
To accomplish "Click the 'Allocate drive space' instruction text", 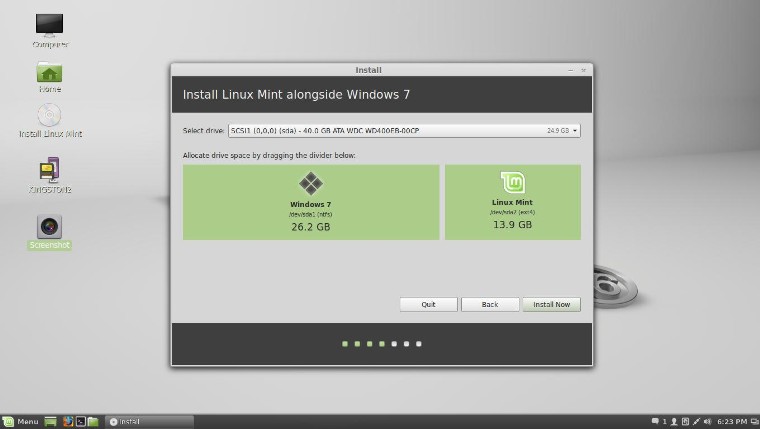I will 269,156.
